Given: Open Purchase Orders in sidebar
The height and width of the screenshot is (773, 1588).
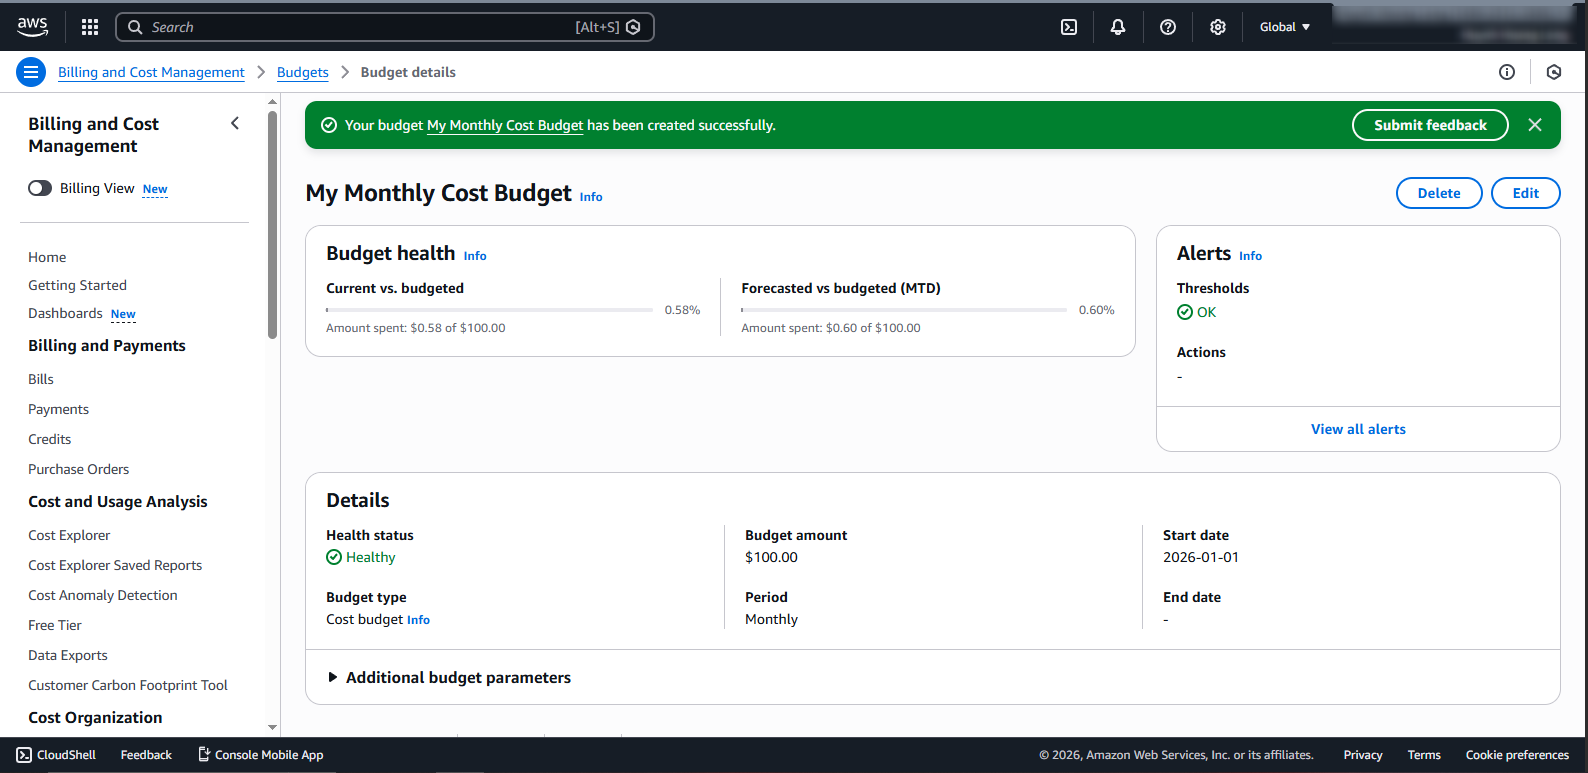Looking at the screenshot, I should coord(78,469).
